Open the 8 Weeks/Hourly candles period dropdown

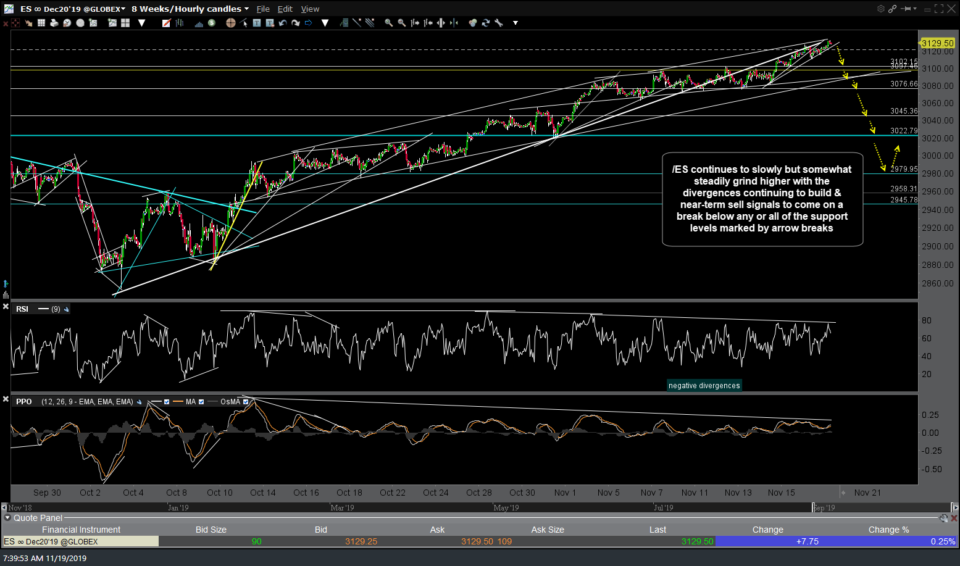click(x=190, y=9)
